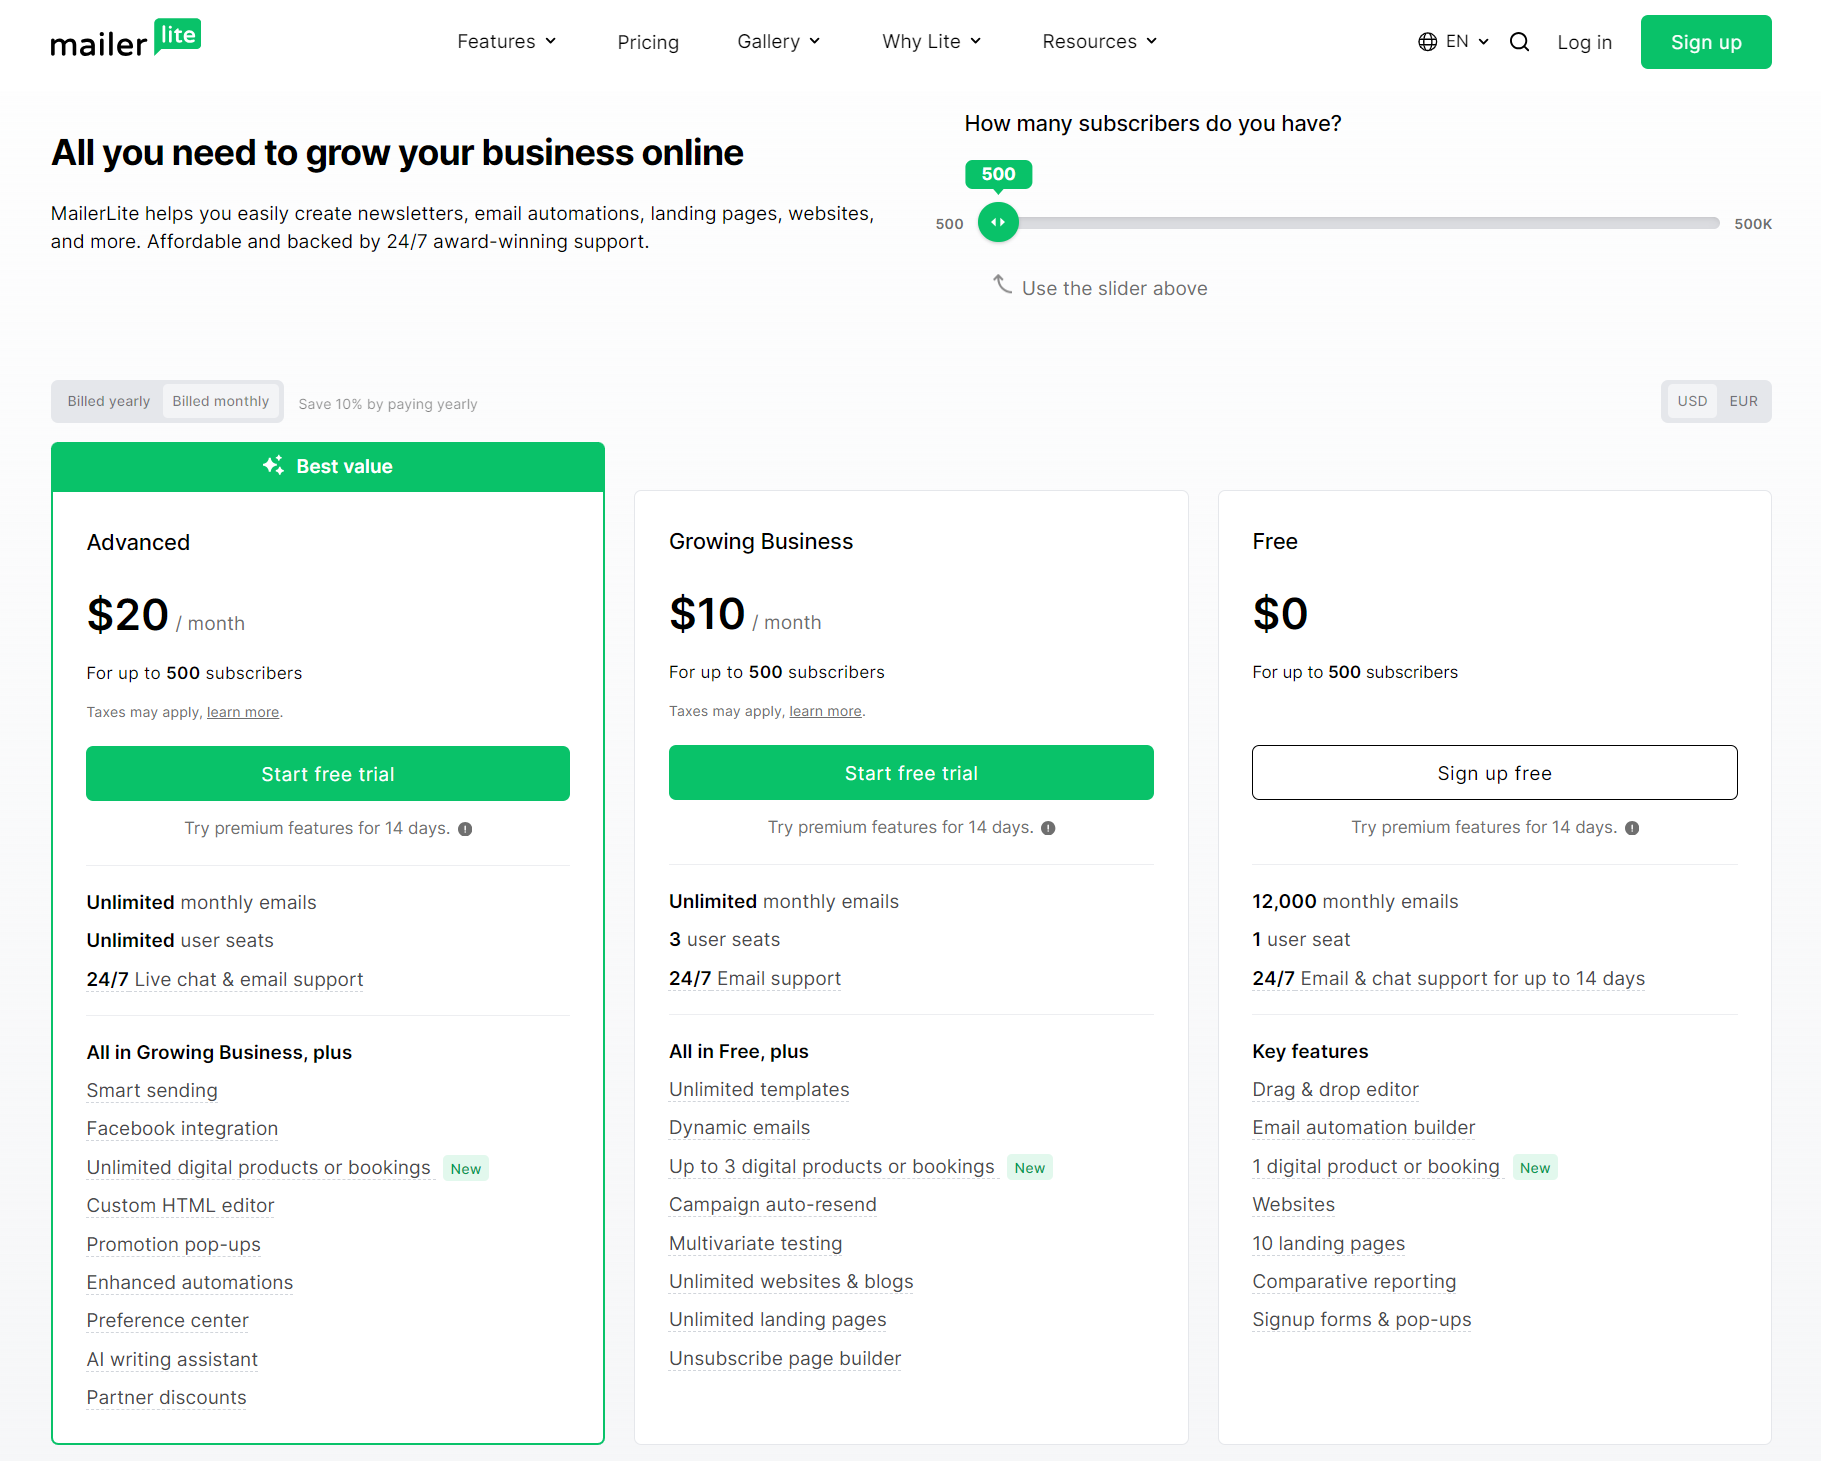Click the green 500 slider value bubble
The width and height of the screenshot is (1821, 1461).
click(998, 174)
